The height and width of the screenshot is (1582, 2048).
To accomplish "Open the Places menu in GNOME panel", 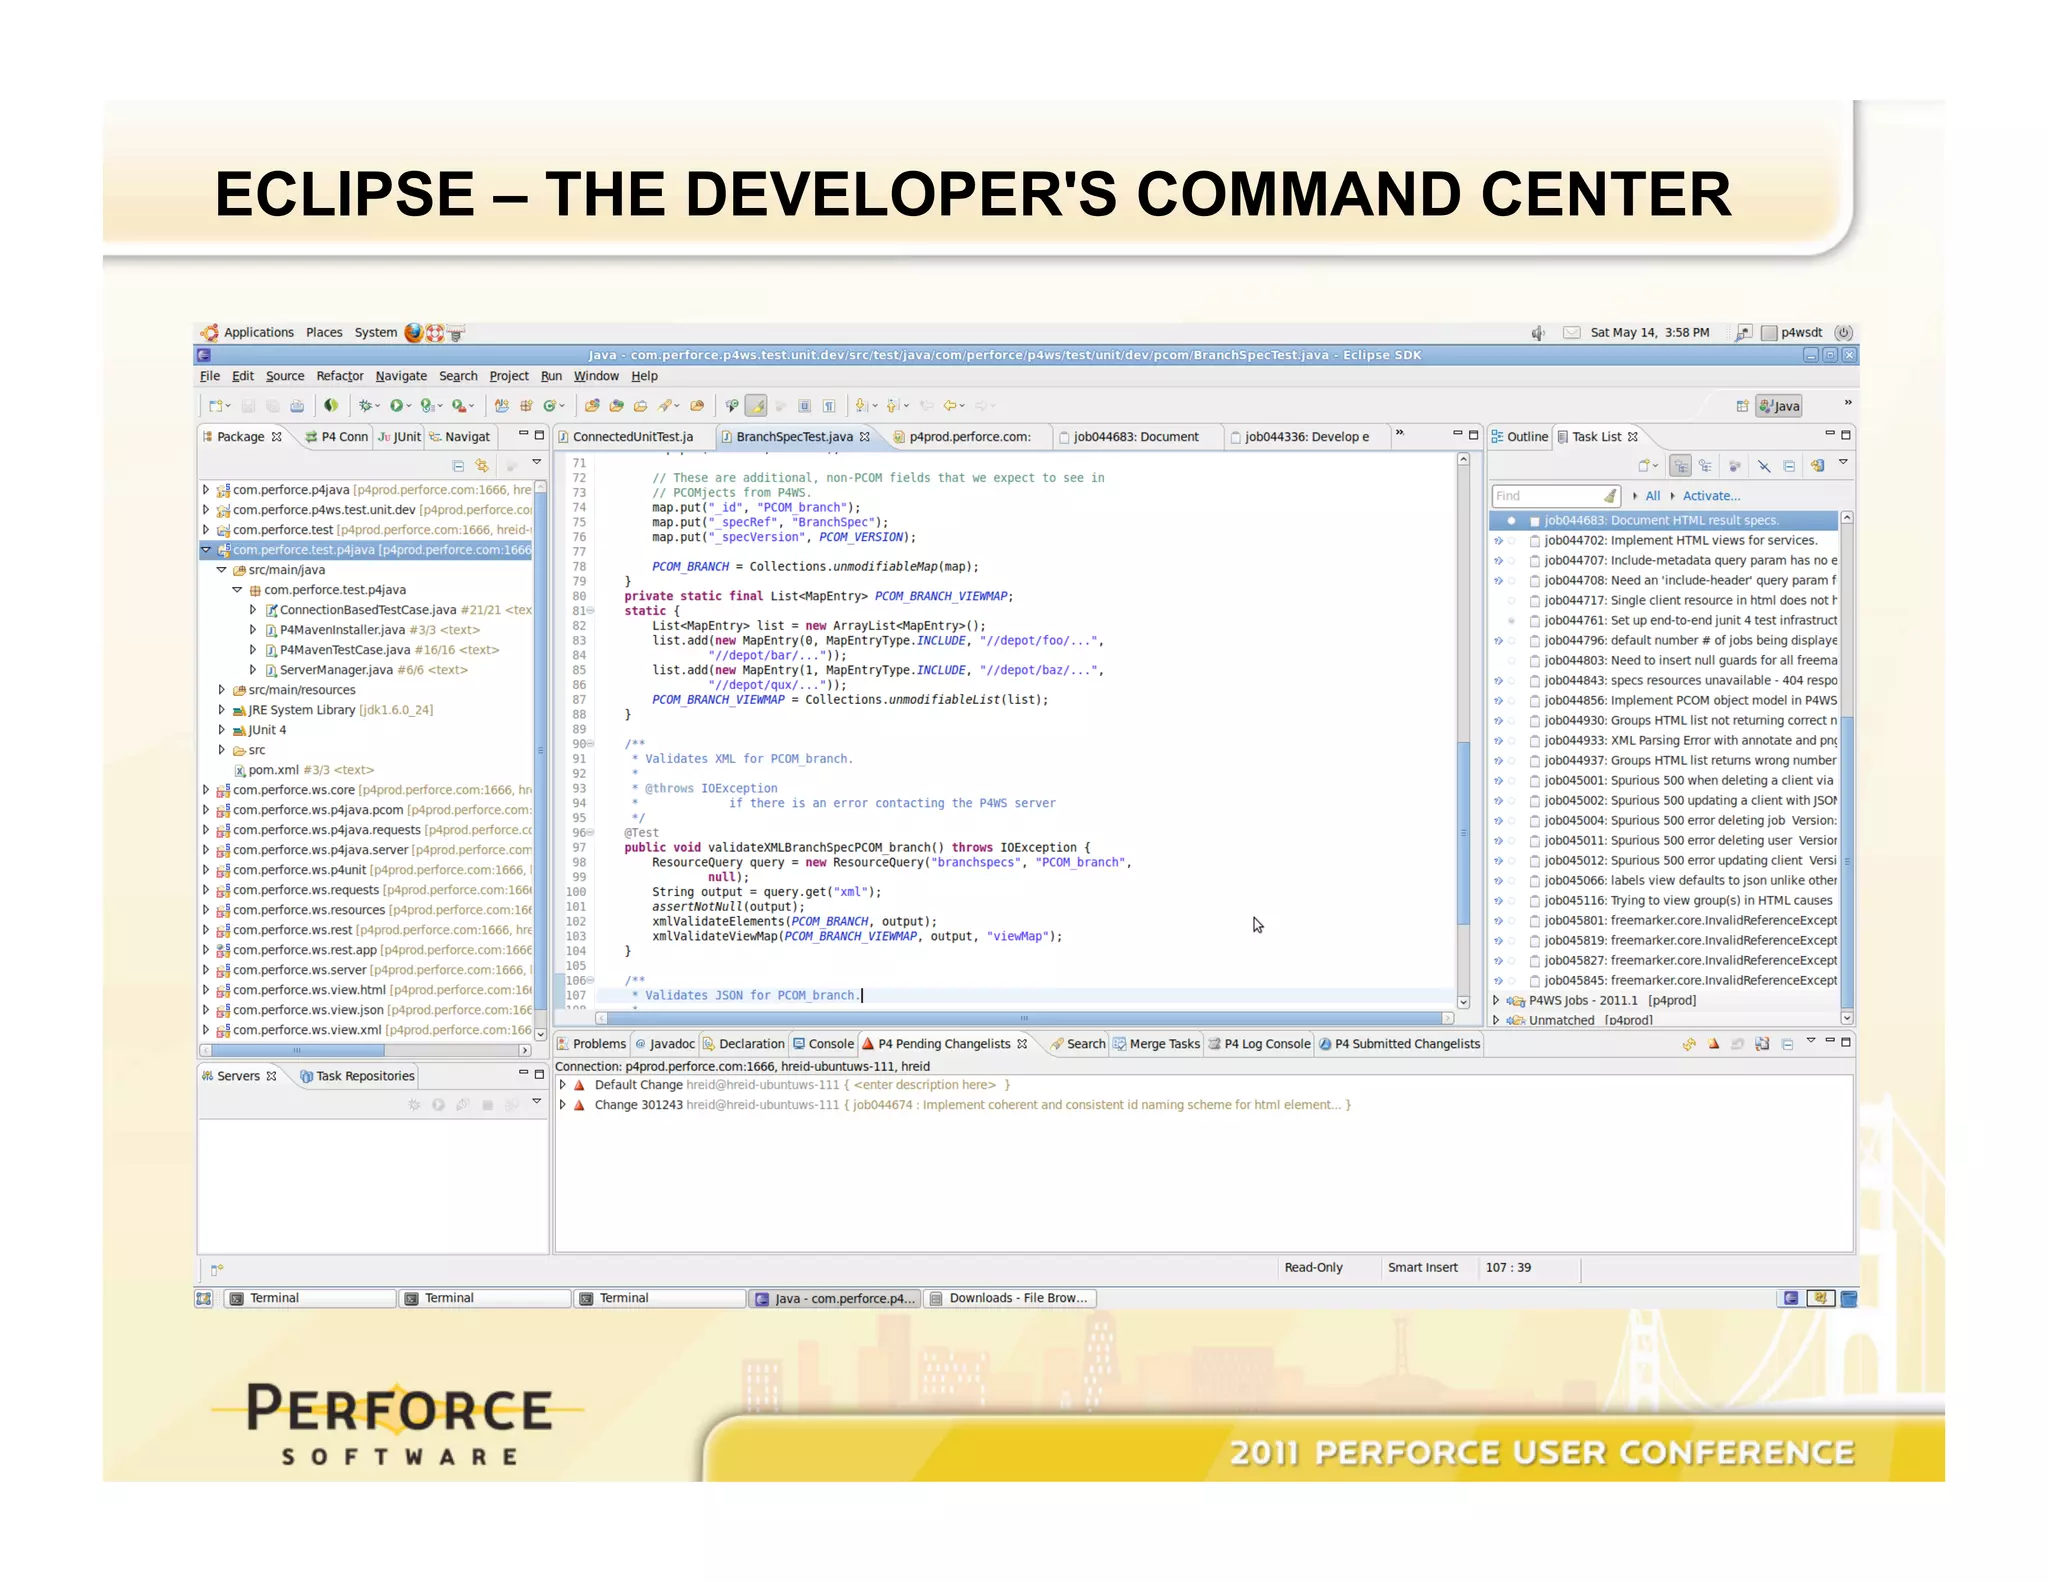I will pos(324,333).
